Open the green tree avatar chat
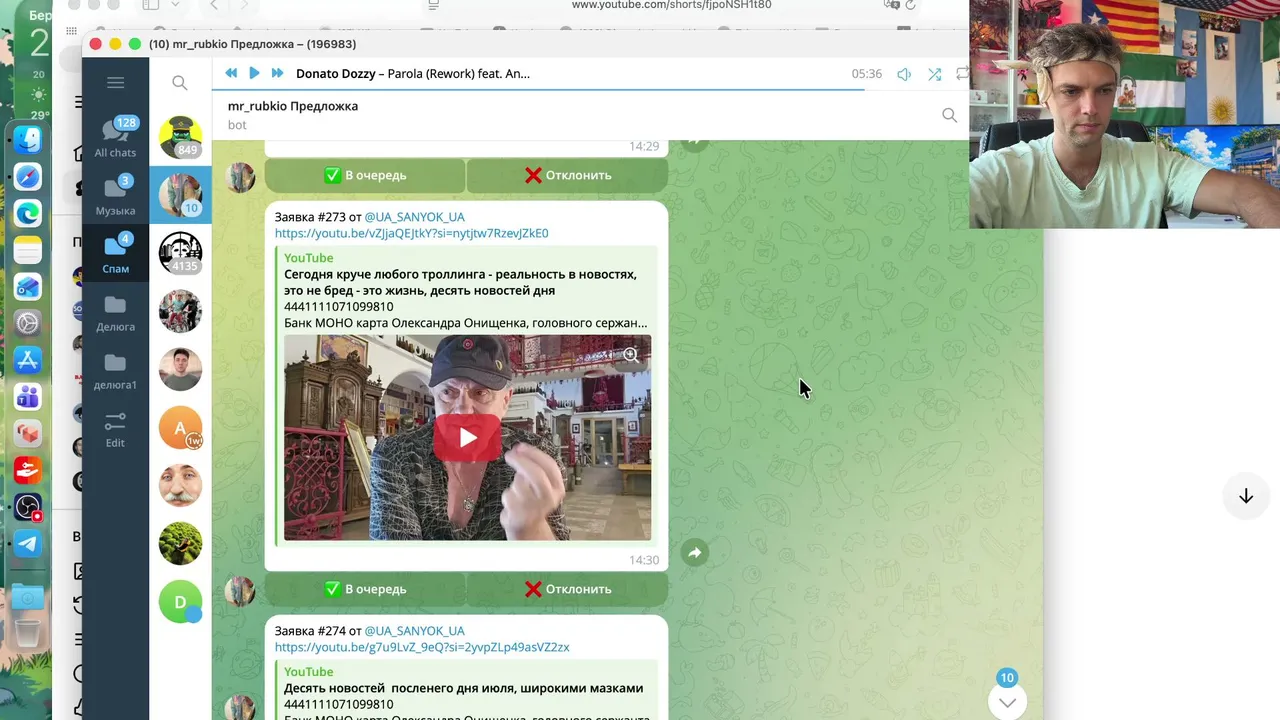Viewport: 1280px width, 720px height. pos(180,544)
